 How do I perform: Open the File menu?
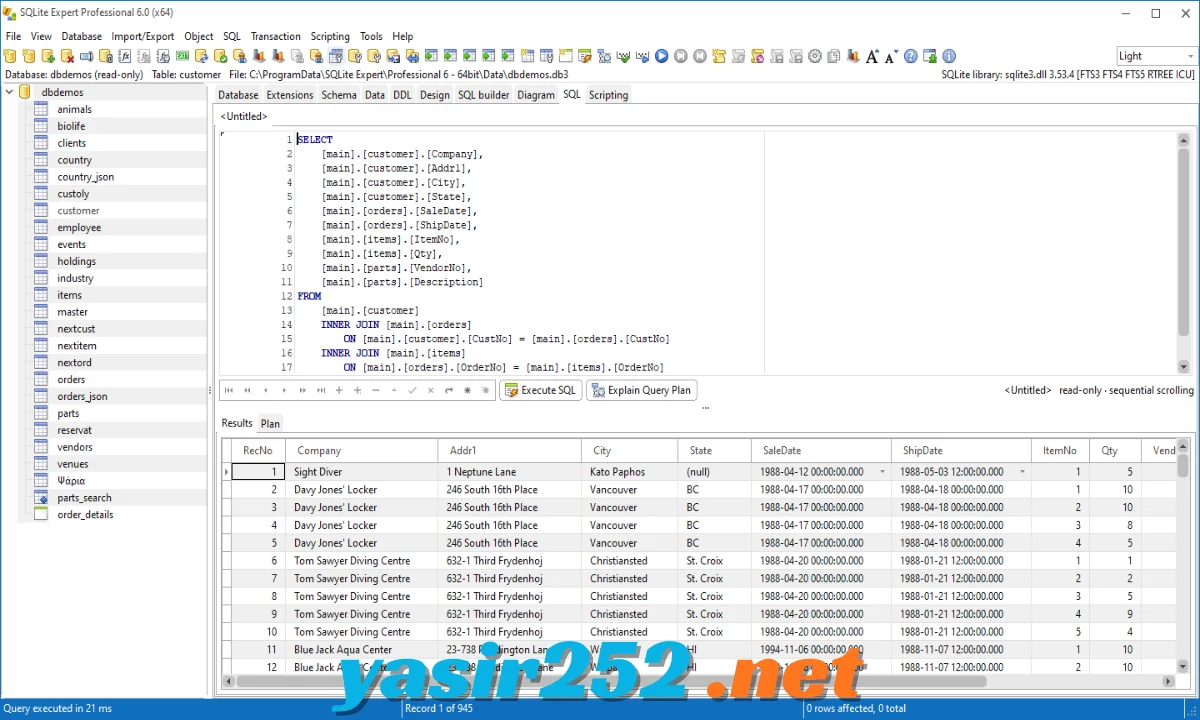coord(13,36)
